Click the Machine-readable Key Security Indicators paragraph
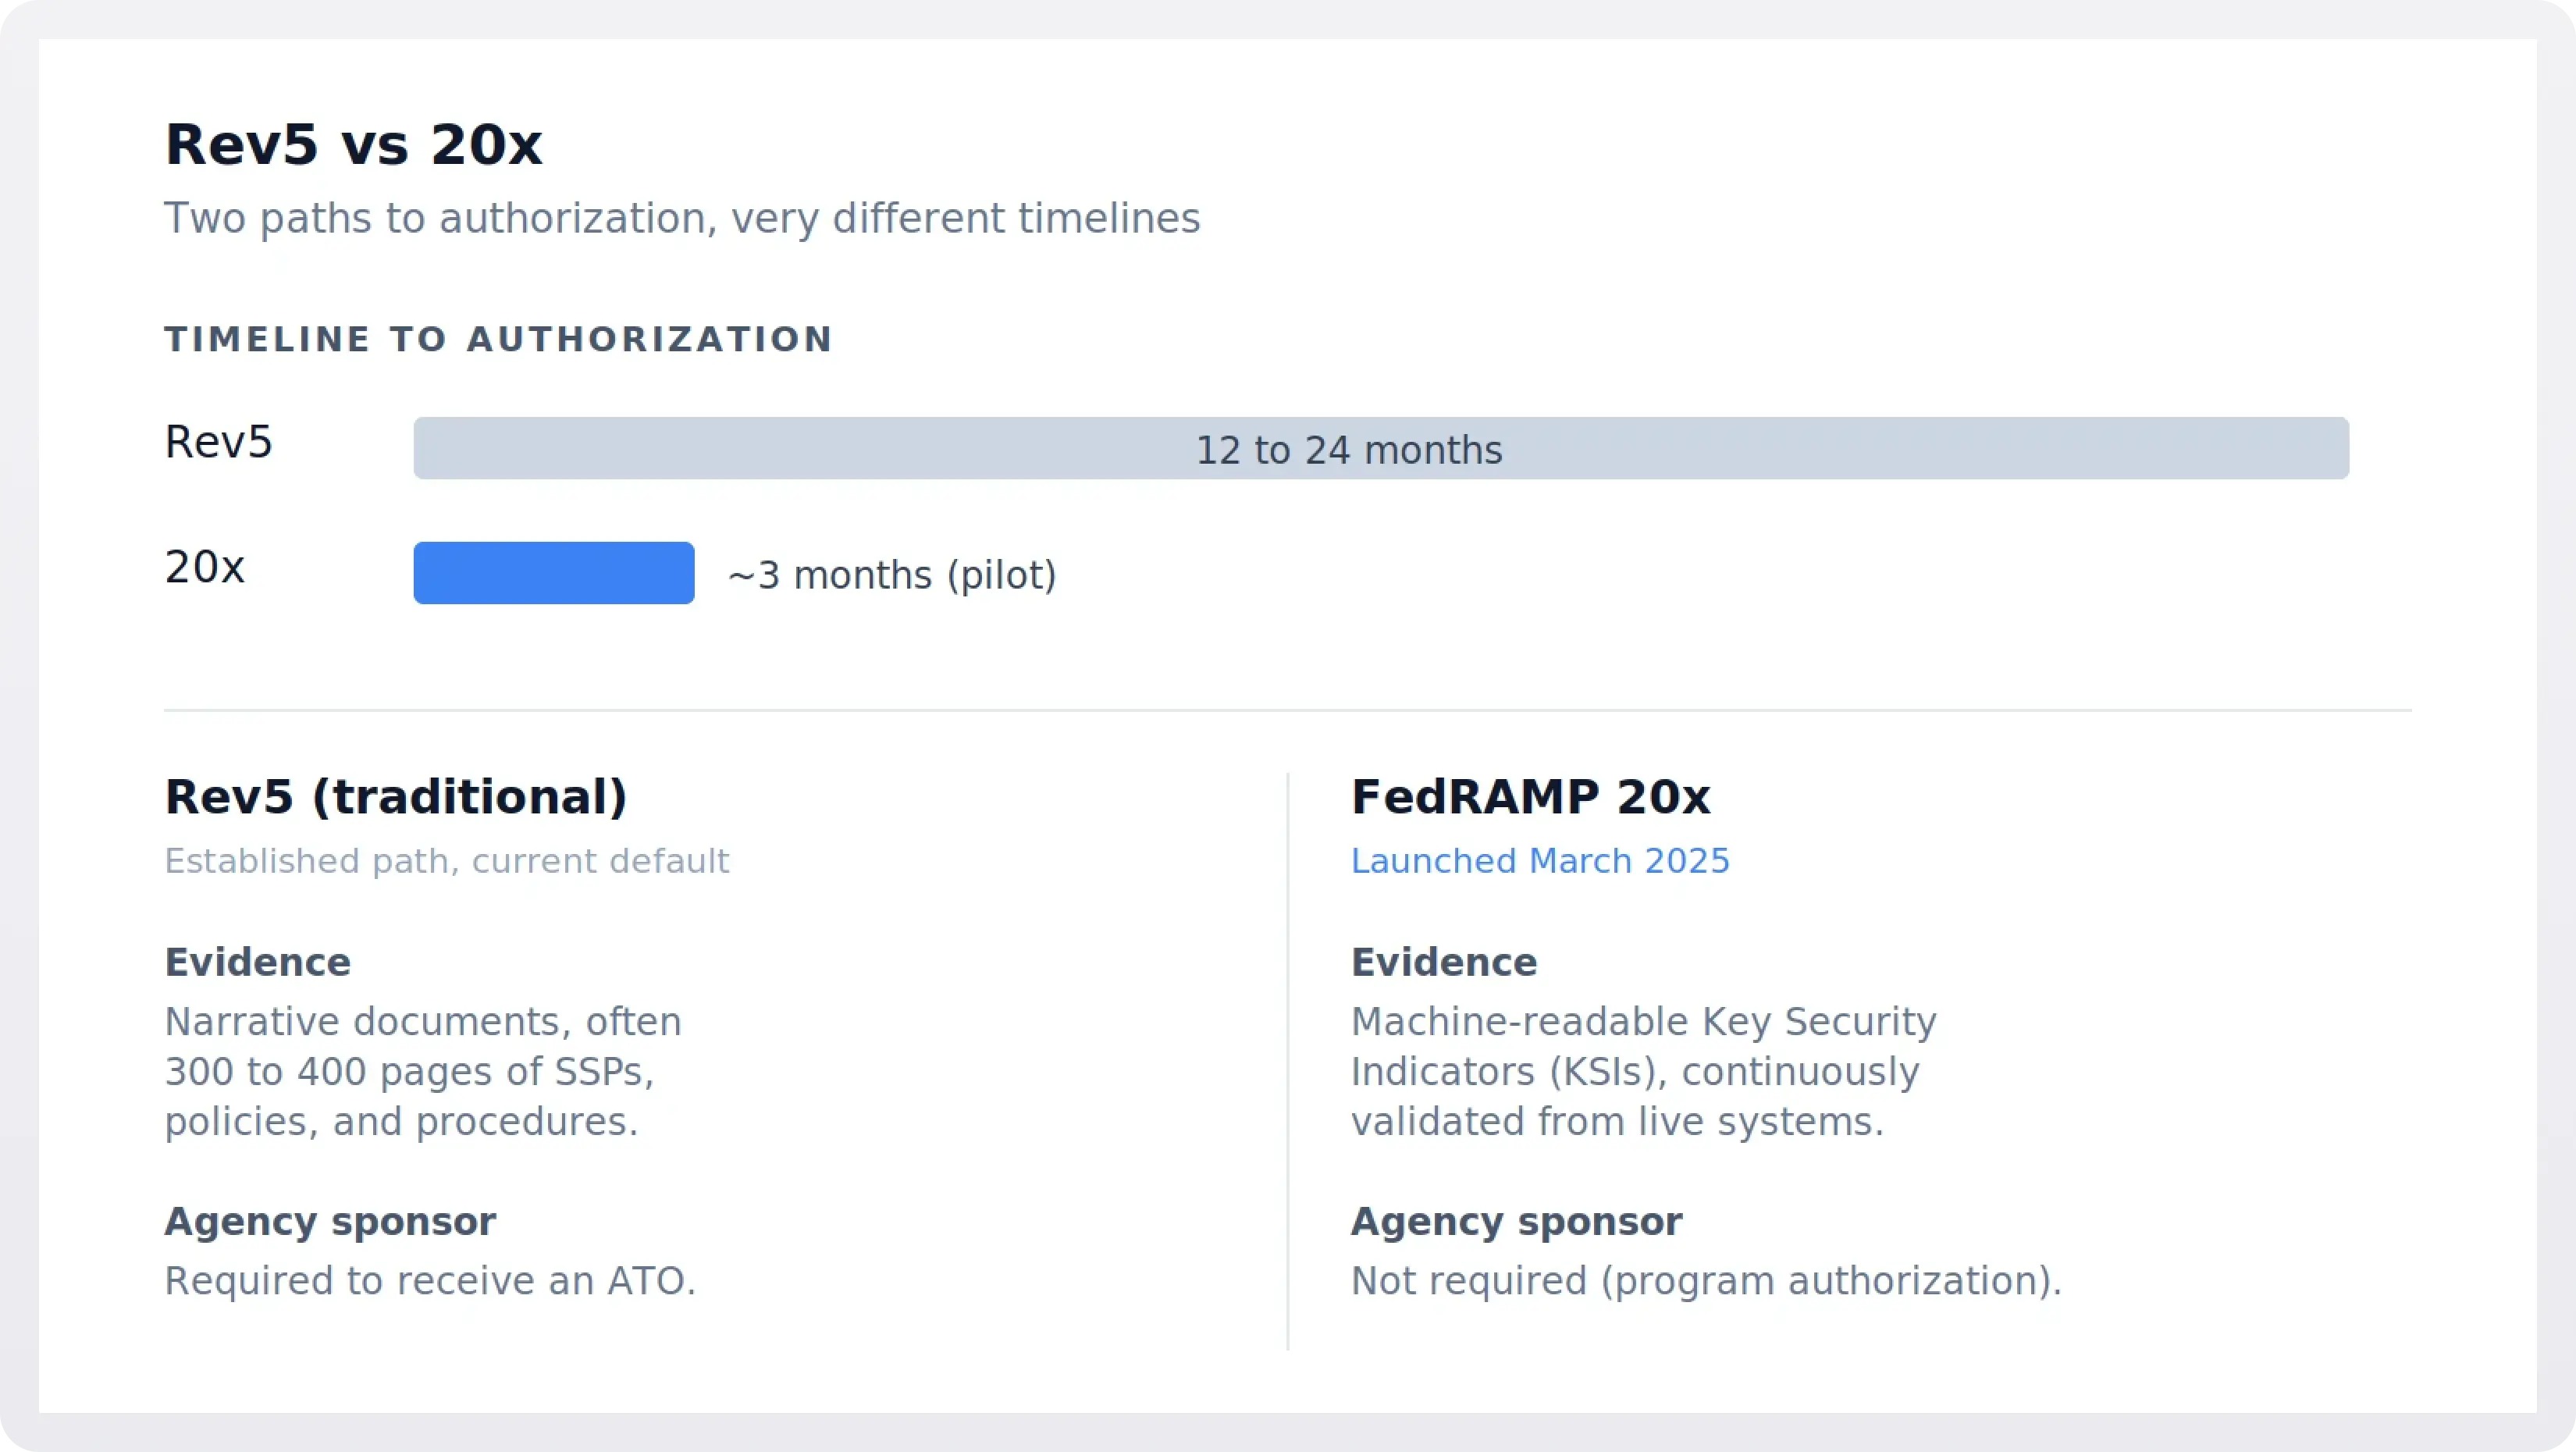 (1642, 1071)
